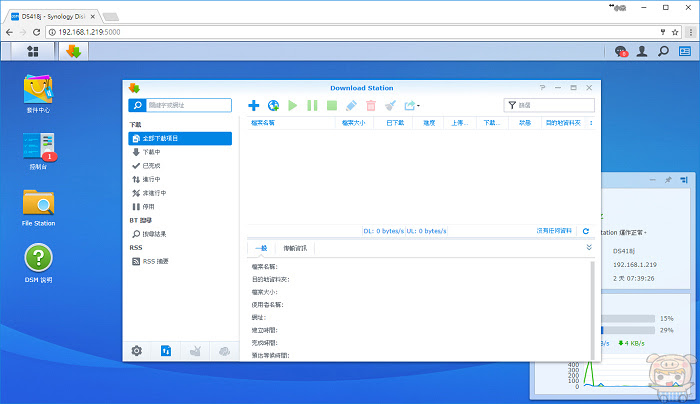Click the UL: 0 bytes/s status text
The height and width of the screenshot is (404, 700).
(x=426, y=231)
